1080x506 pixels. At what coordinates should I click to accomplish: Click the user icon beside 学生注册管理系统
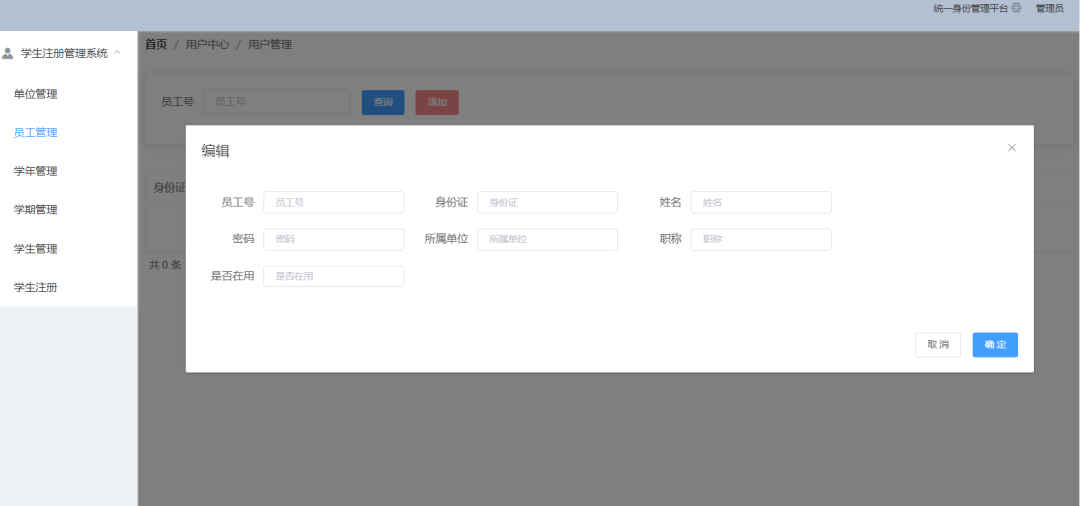click(x=8, y=53)
